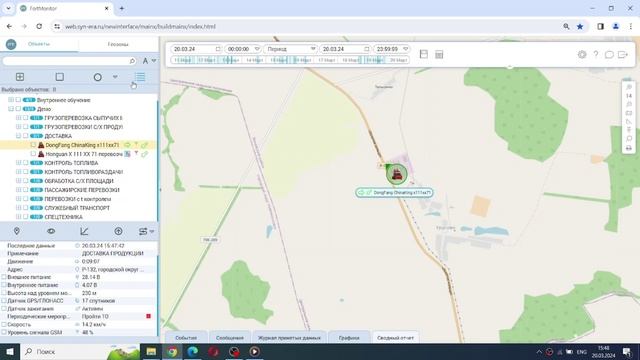640x360 pixels.
Task: Click the red square in the Периодические мероприятия row
Action: click(149, 316)
